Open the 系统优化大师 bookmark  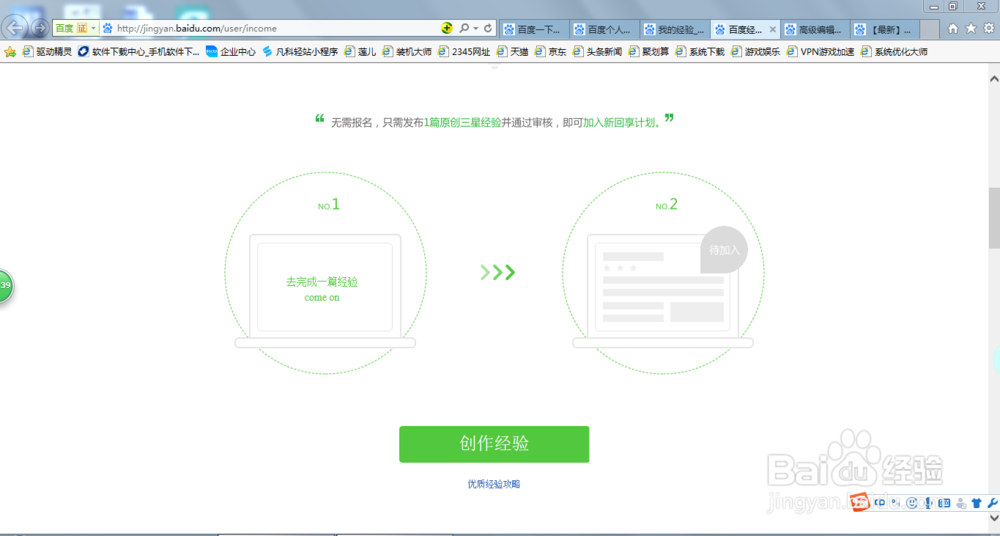tap(894, 52)
